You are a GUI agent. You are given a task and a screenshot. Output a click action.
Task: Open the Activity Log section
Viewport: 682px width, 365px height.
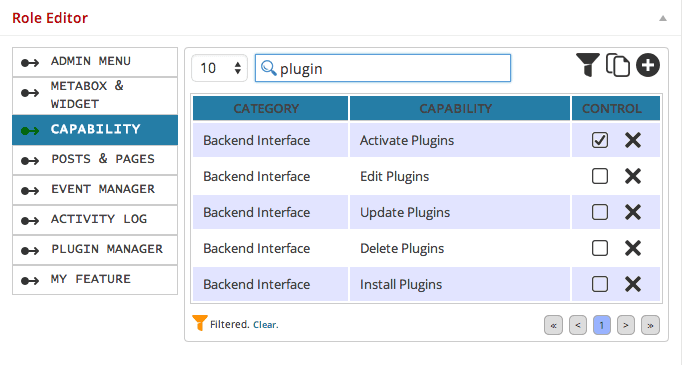click(95, 220)
